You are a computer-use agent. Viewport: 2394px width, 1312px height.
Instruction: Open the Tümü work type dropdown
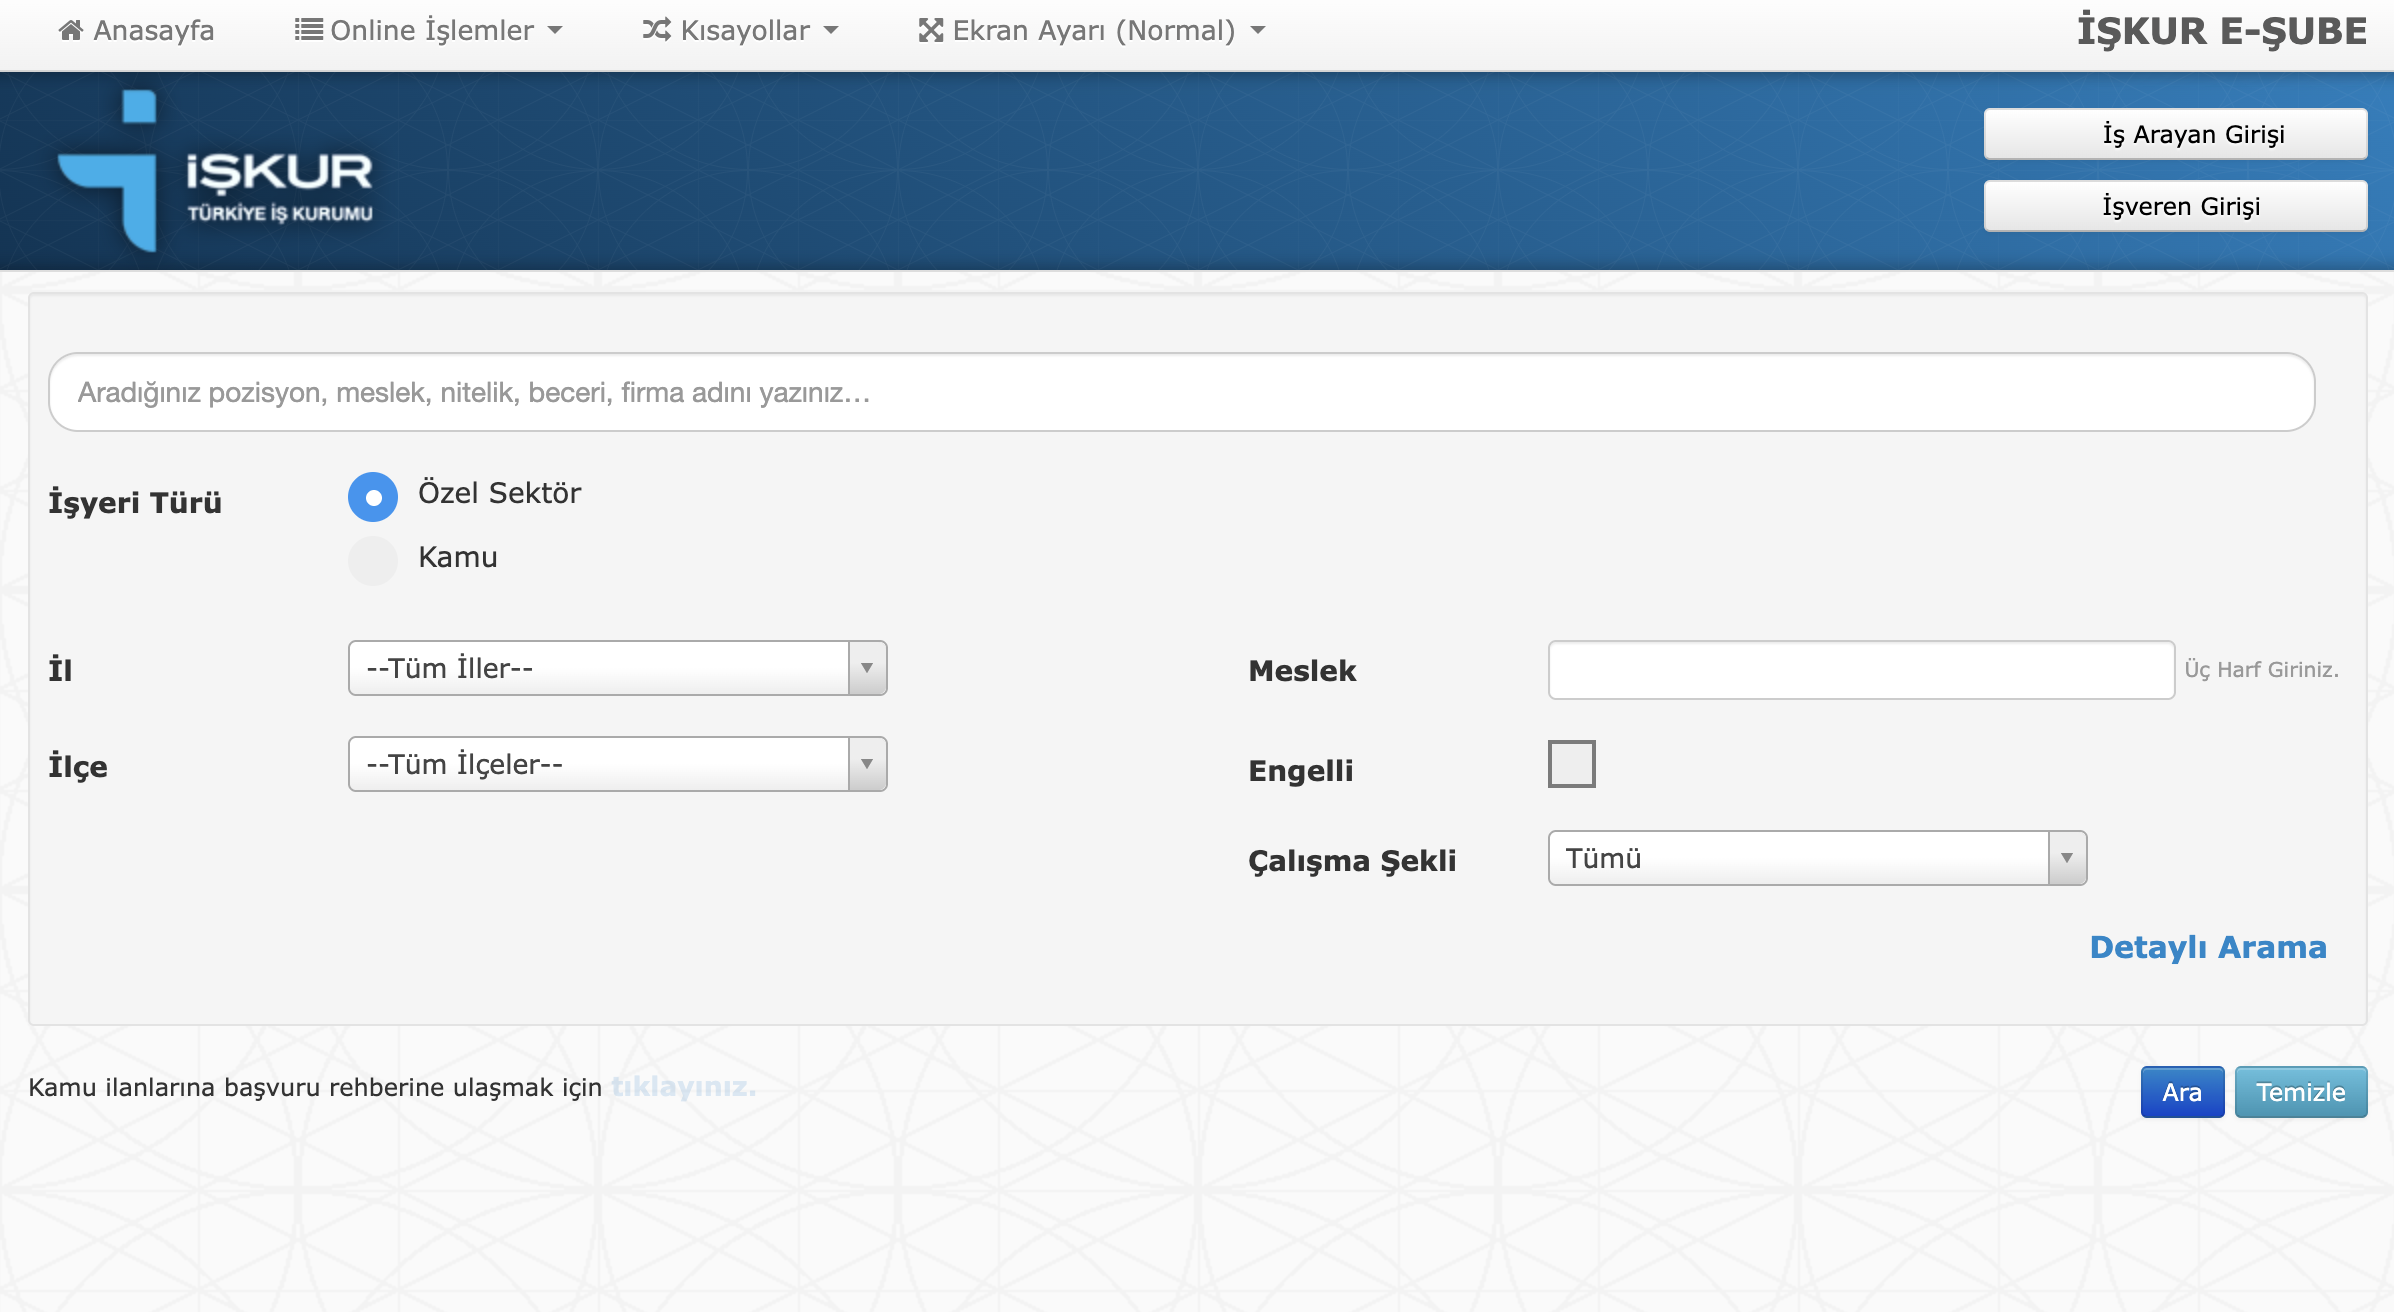pyautogui.click(x=1798, y=858)
